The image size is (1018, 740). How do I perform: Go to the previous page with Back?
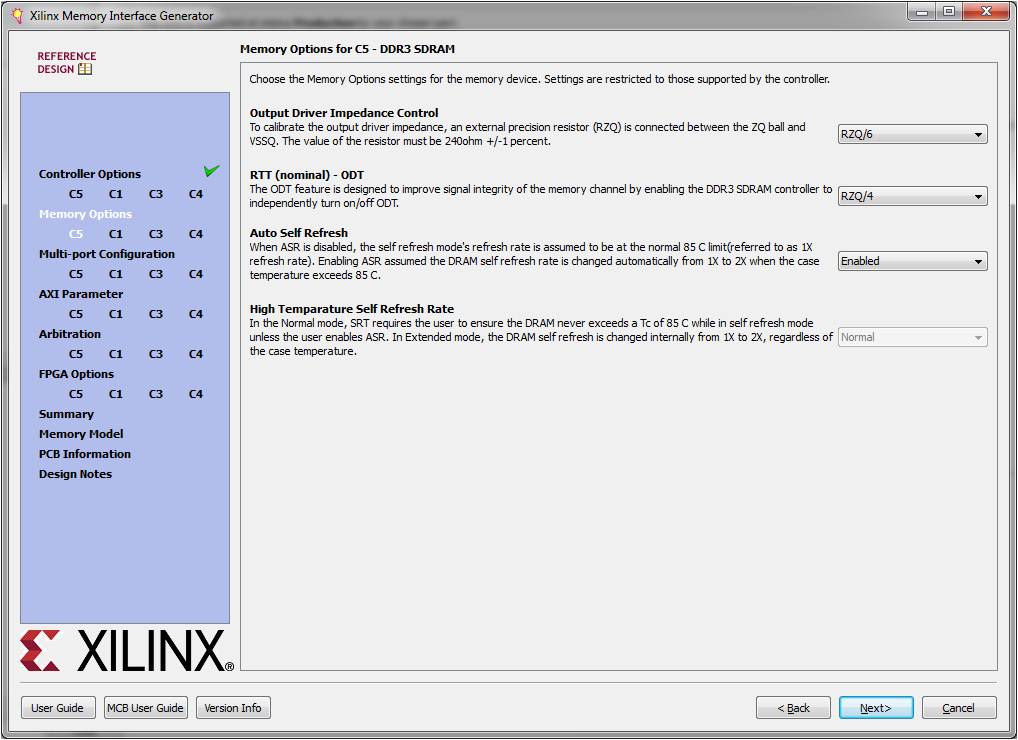point(793,708)
